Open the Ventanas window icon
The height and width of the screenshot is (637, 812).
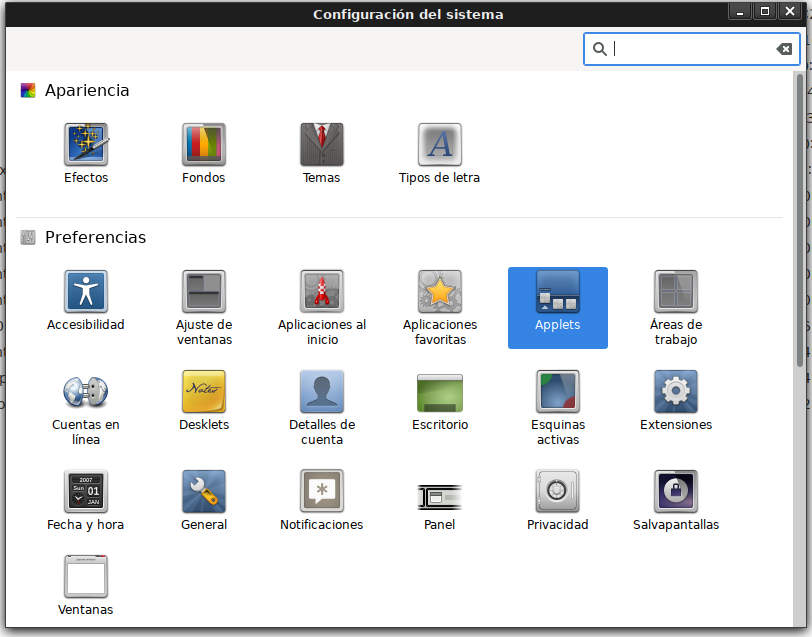click(x=86, y=576)
